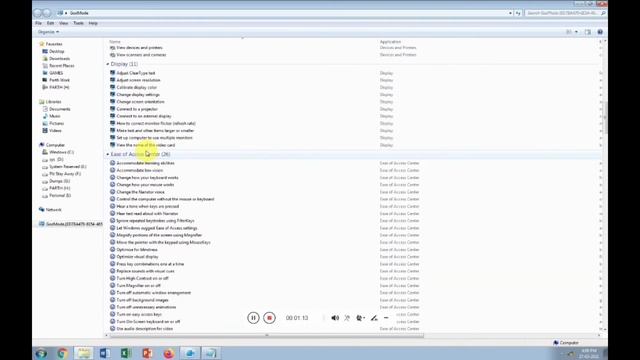Open Turn Magnifier on or off

pyautogui.click(x=138, y=286)
